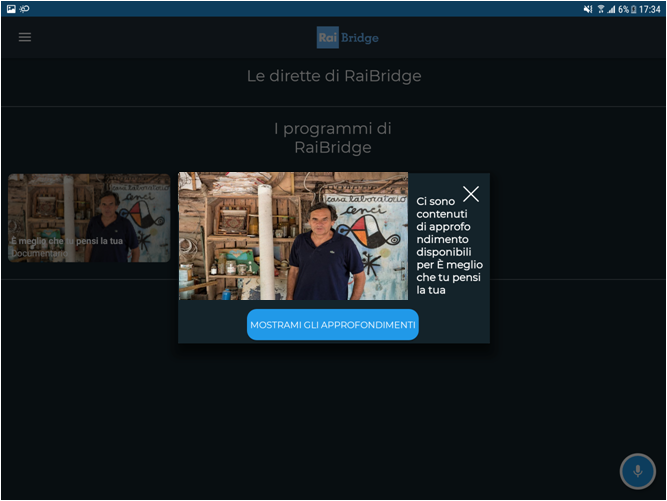Select the 'I programmi di RaiBridge' section heading
Screen dimensions: 667x501
click(x=333, y=138)
